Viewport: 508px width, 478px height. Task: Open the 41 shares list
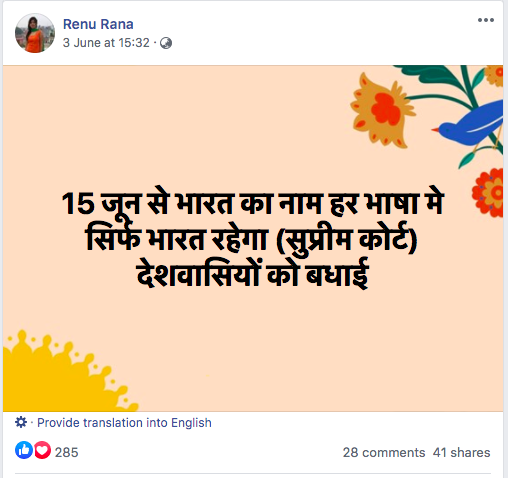[461, 452]
